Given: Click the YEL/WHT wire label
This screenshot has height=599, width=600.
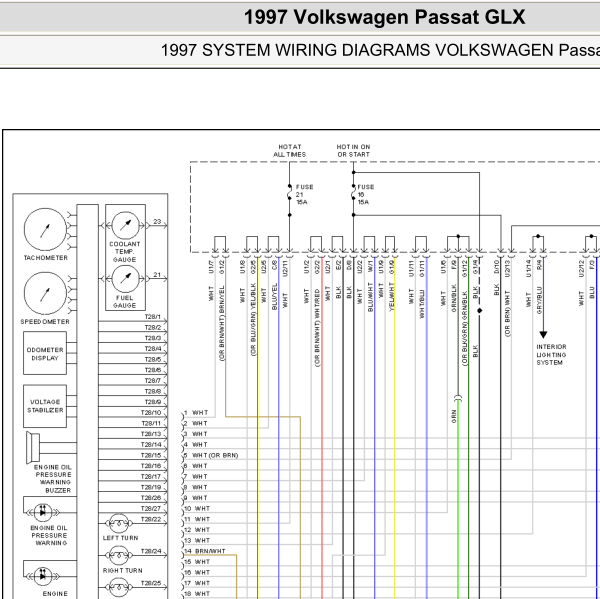Looking at the screenshot, I should tap(391, 297).
